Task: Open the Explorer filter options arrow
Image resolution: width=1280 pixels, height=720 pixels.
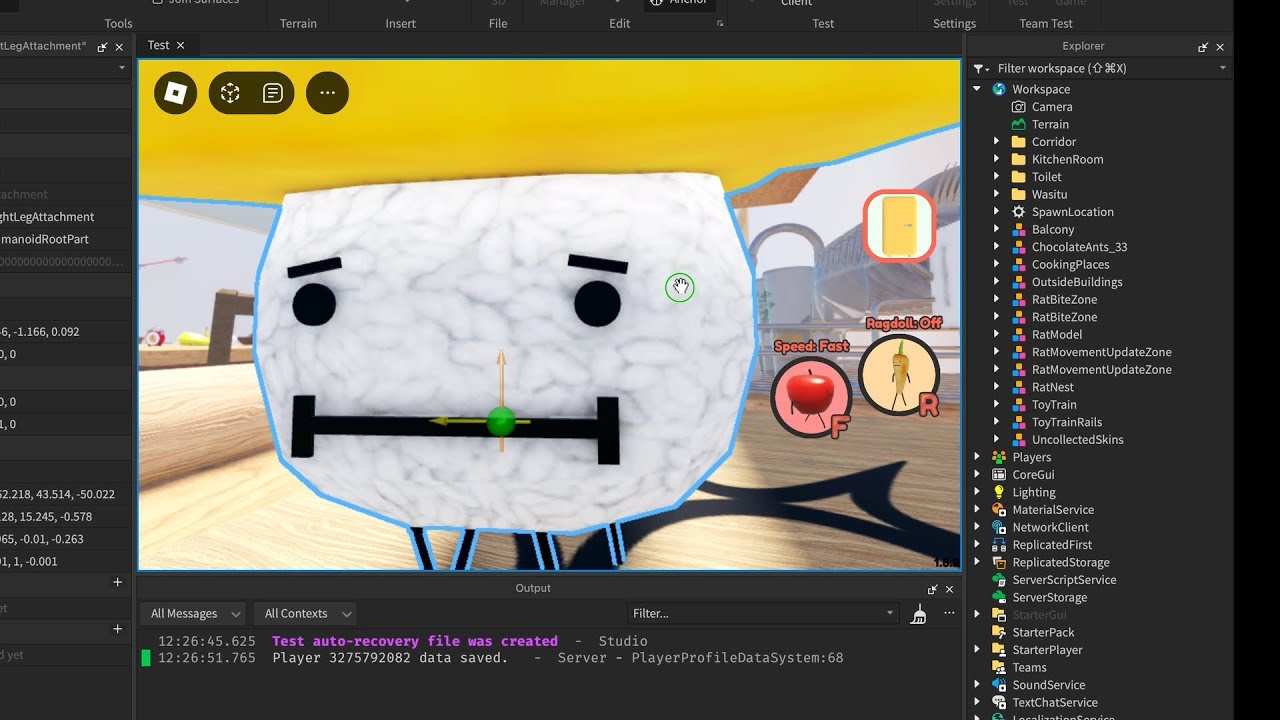Action: (1223, 68)
